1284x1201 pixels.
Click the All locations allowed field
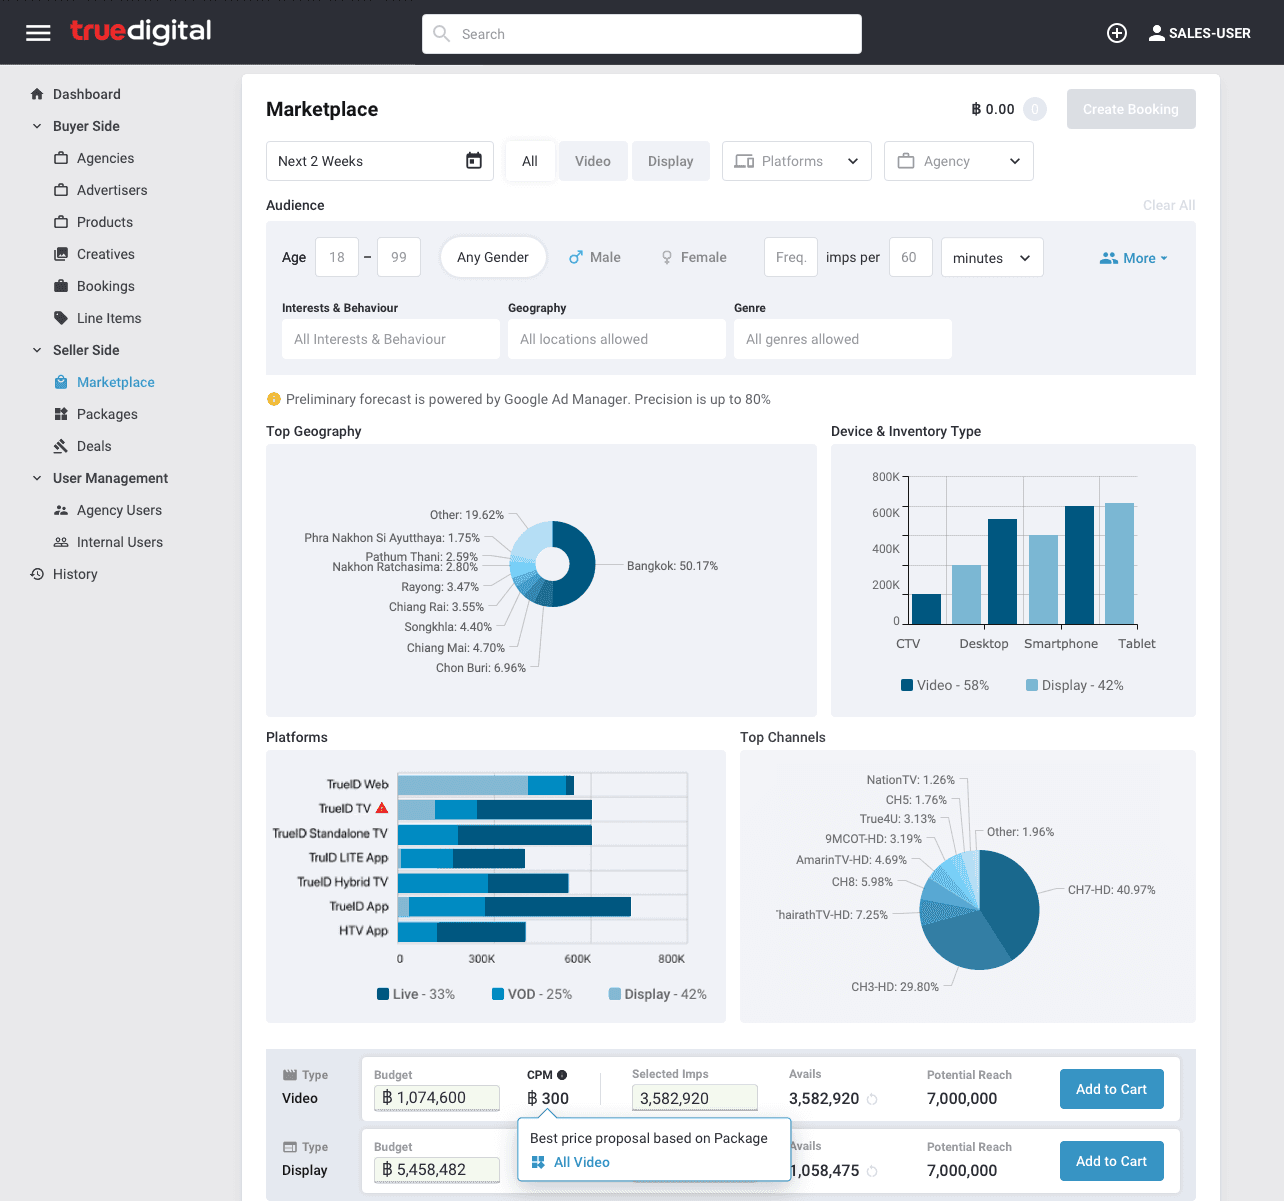point(617,339)
